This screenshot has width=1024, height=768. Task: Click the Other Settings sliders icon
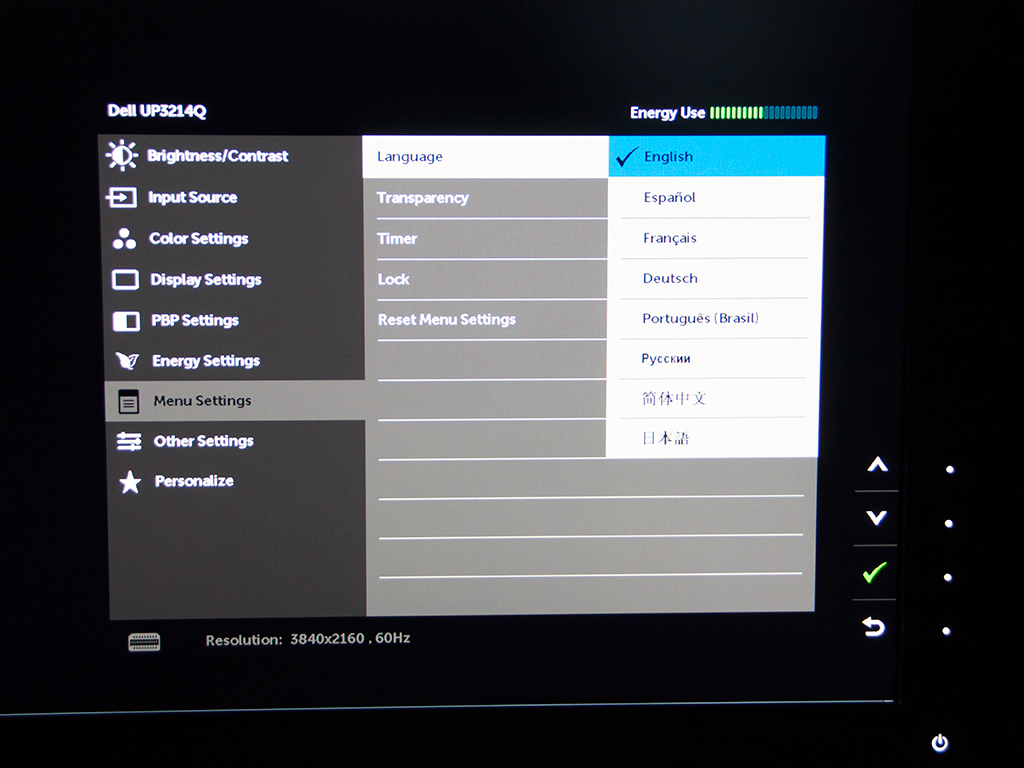click(129, 442)
